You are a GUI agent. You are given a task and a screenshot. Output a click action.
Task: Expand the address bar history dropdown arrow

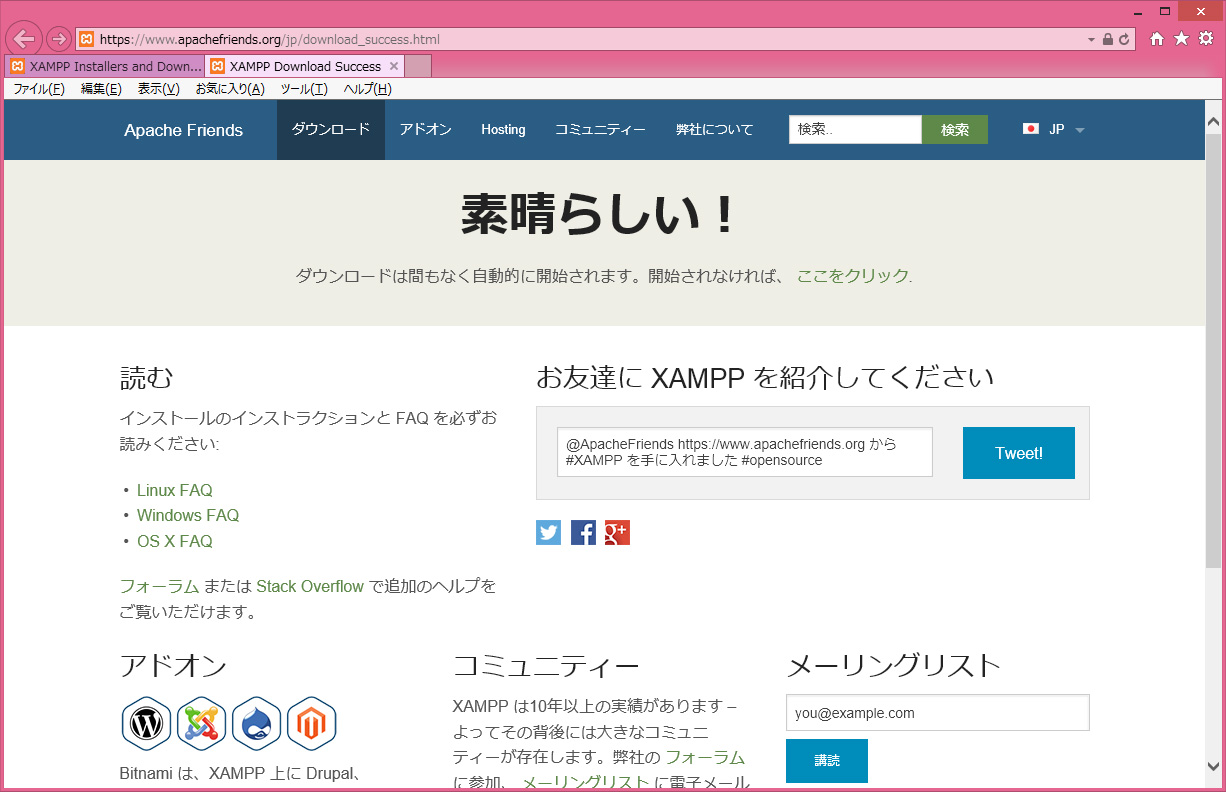1091,40
